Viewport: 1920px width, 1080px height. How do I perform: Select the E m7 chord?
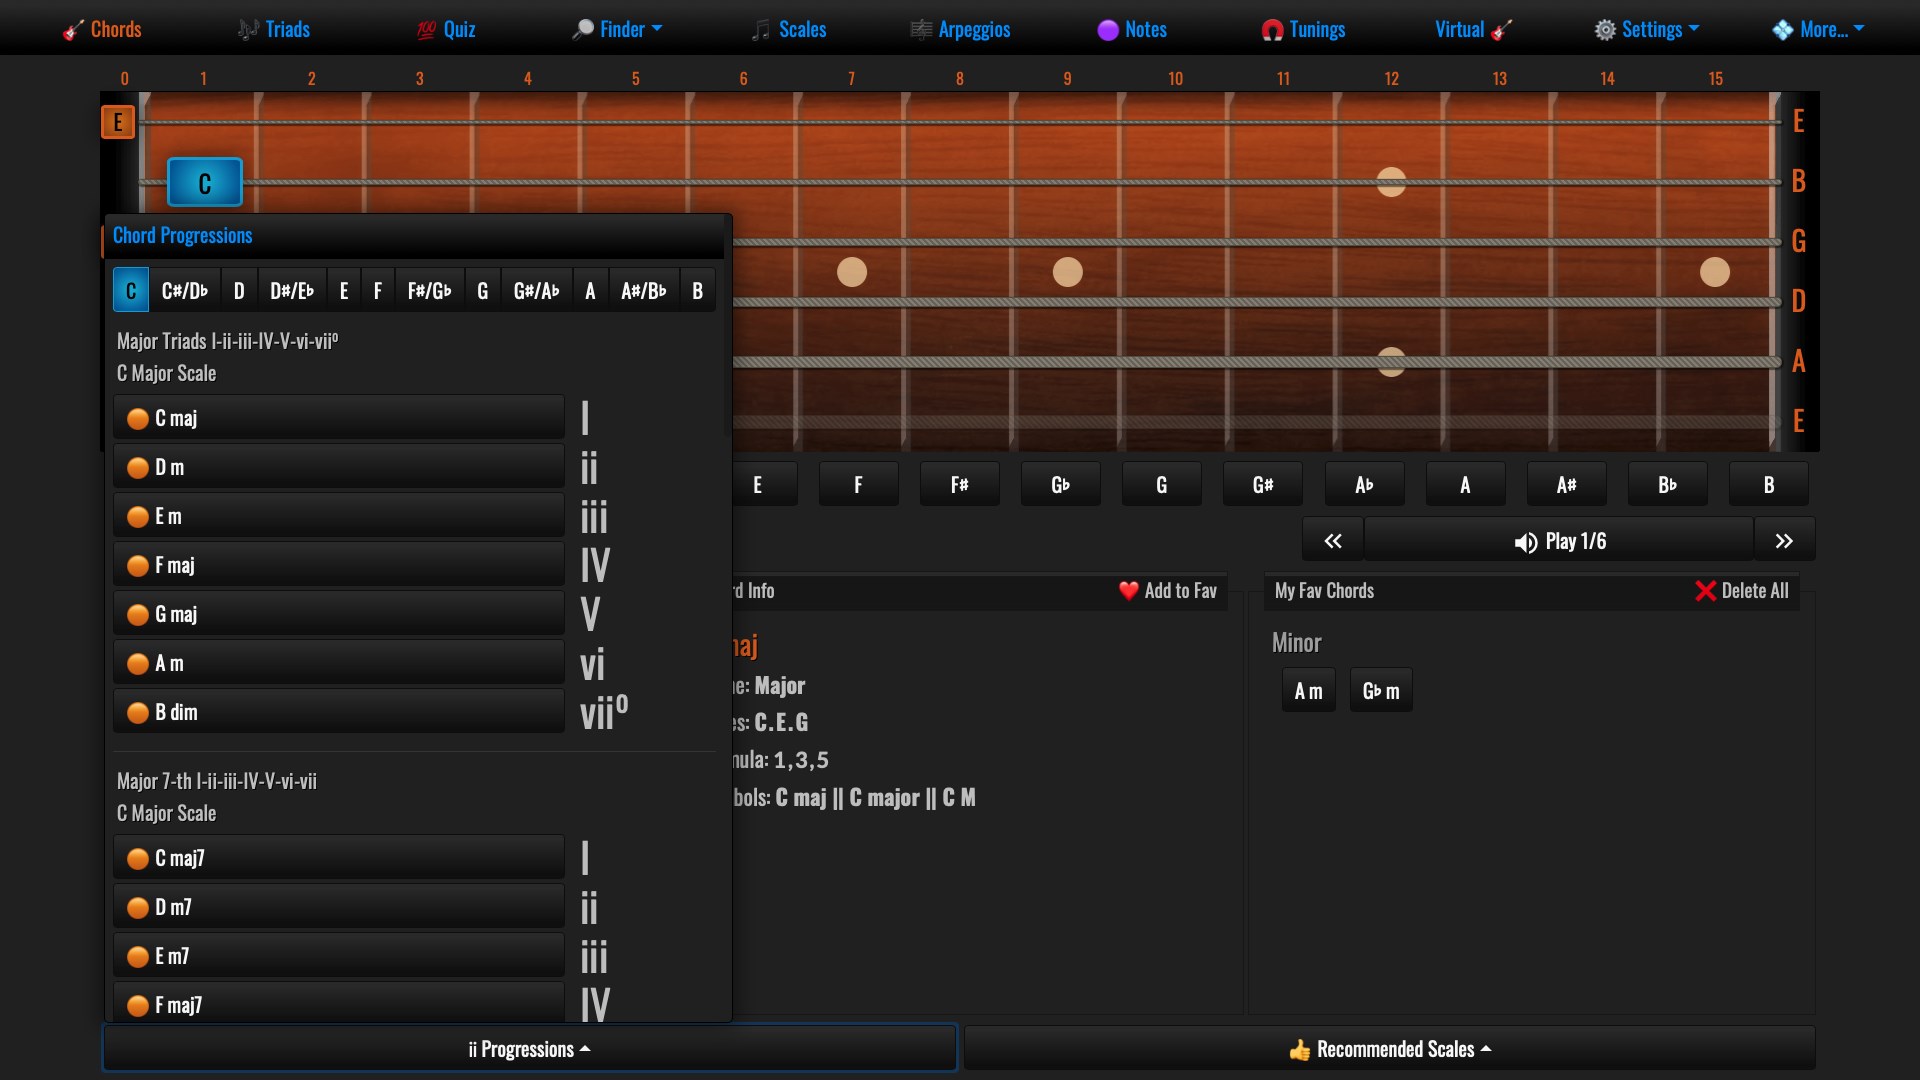(x=339, y=956)
